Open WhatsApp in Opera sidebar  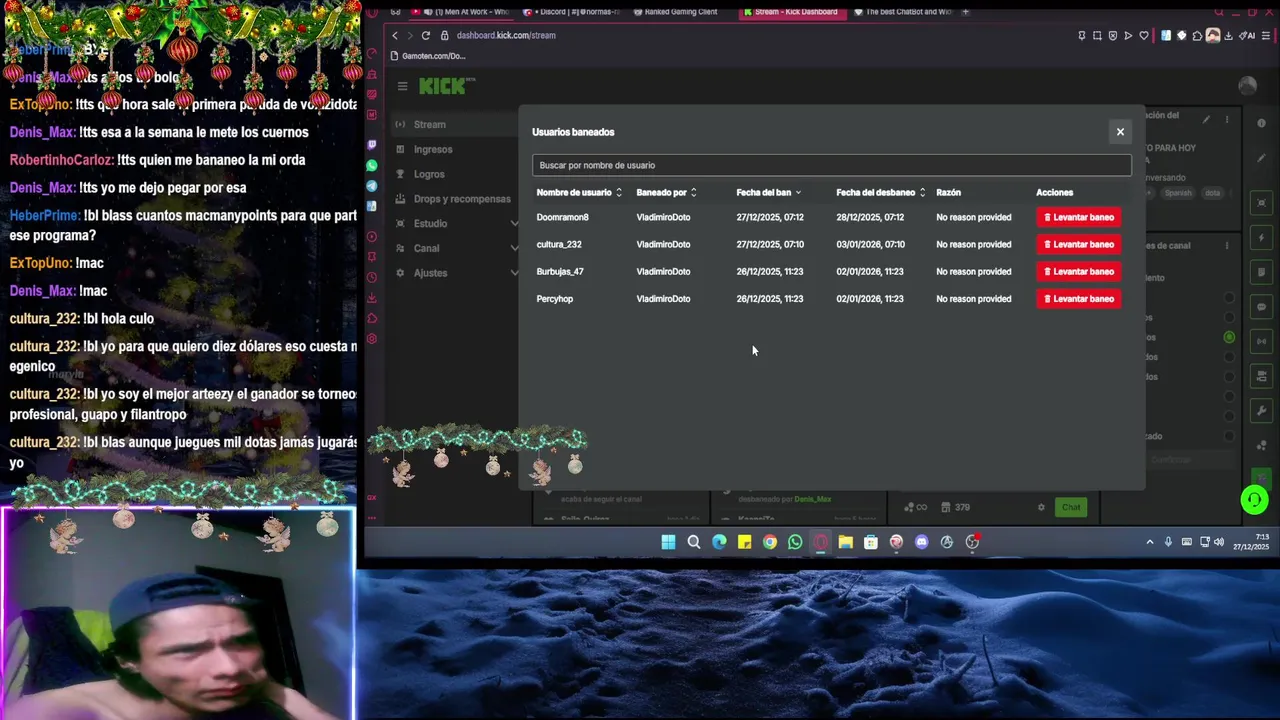[x=372, y=165]
